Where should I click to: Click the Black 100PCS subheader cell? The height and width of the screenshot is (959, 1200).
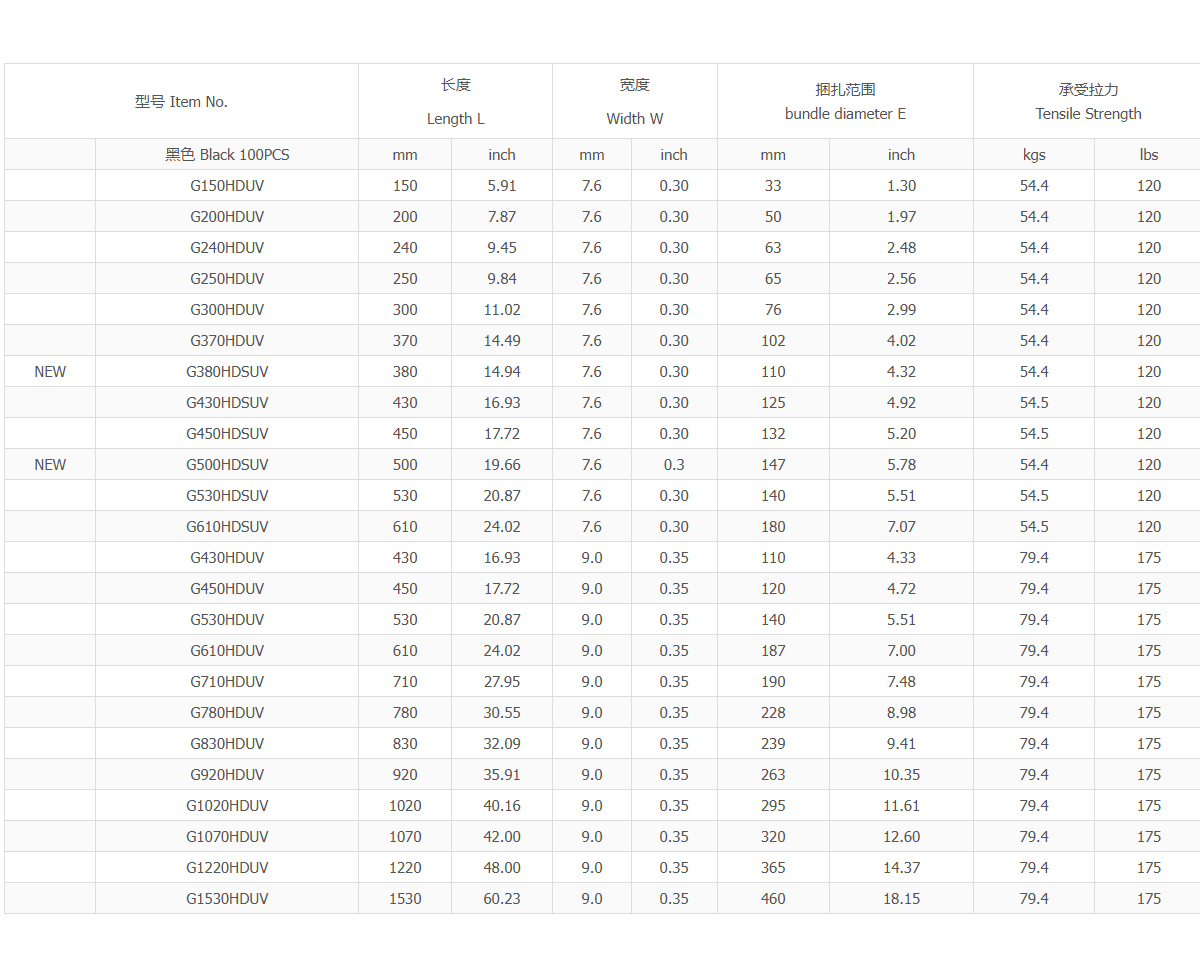[227, 155]
